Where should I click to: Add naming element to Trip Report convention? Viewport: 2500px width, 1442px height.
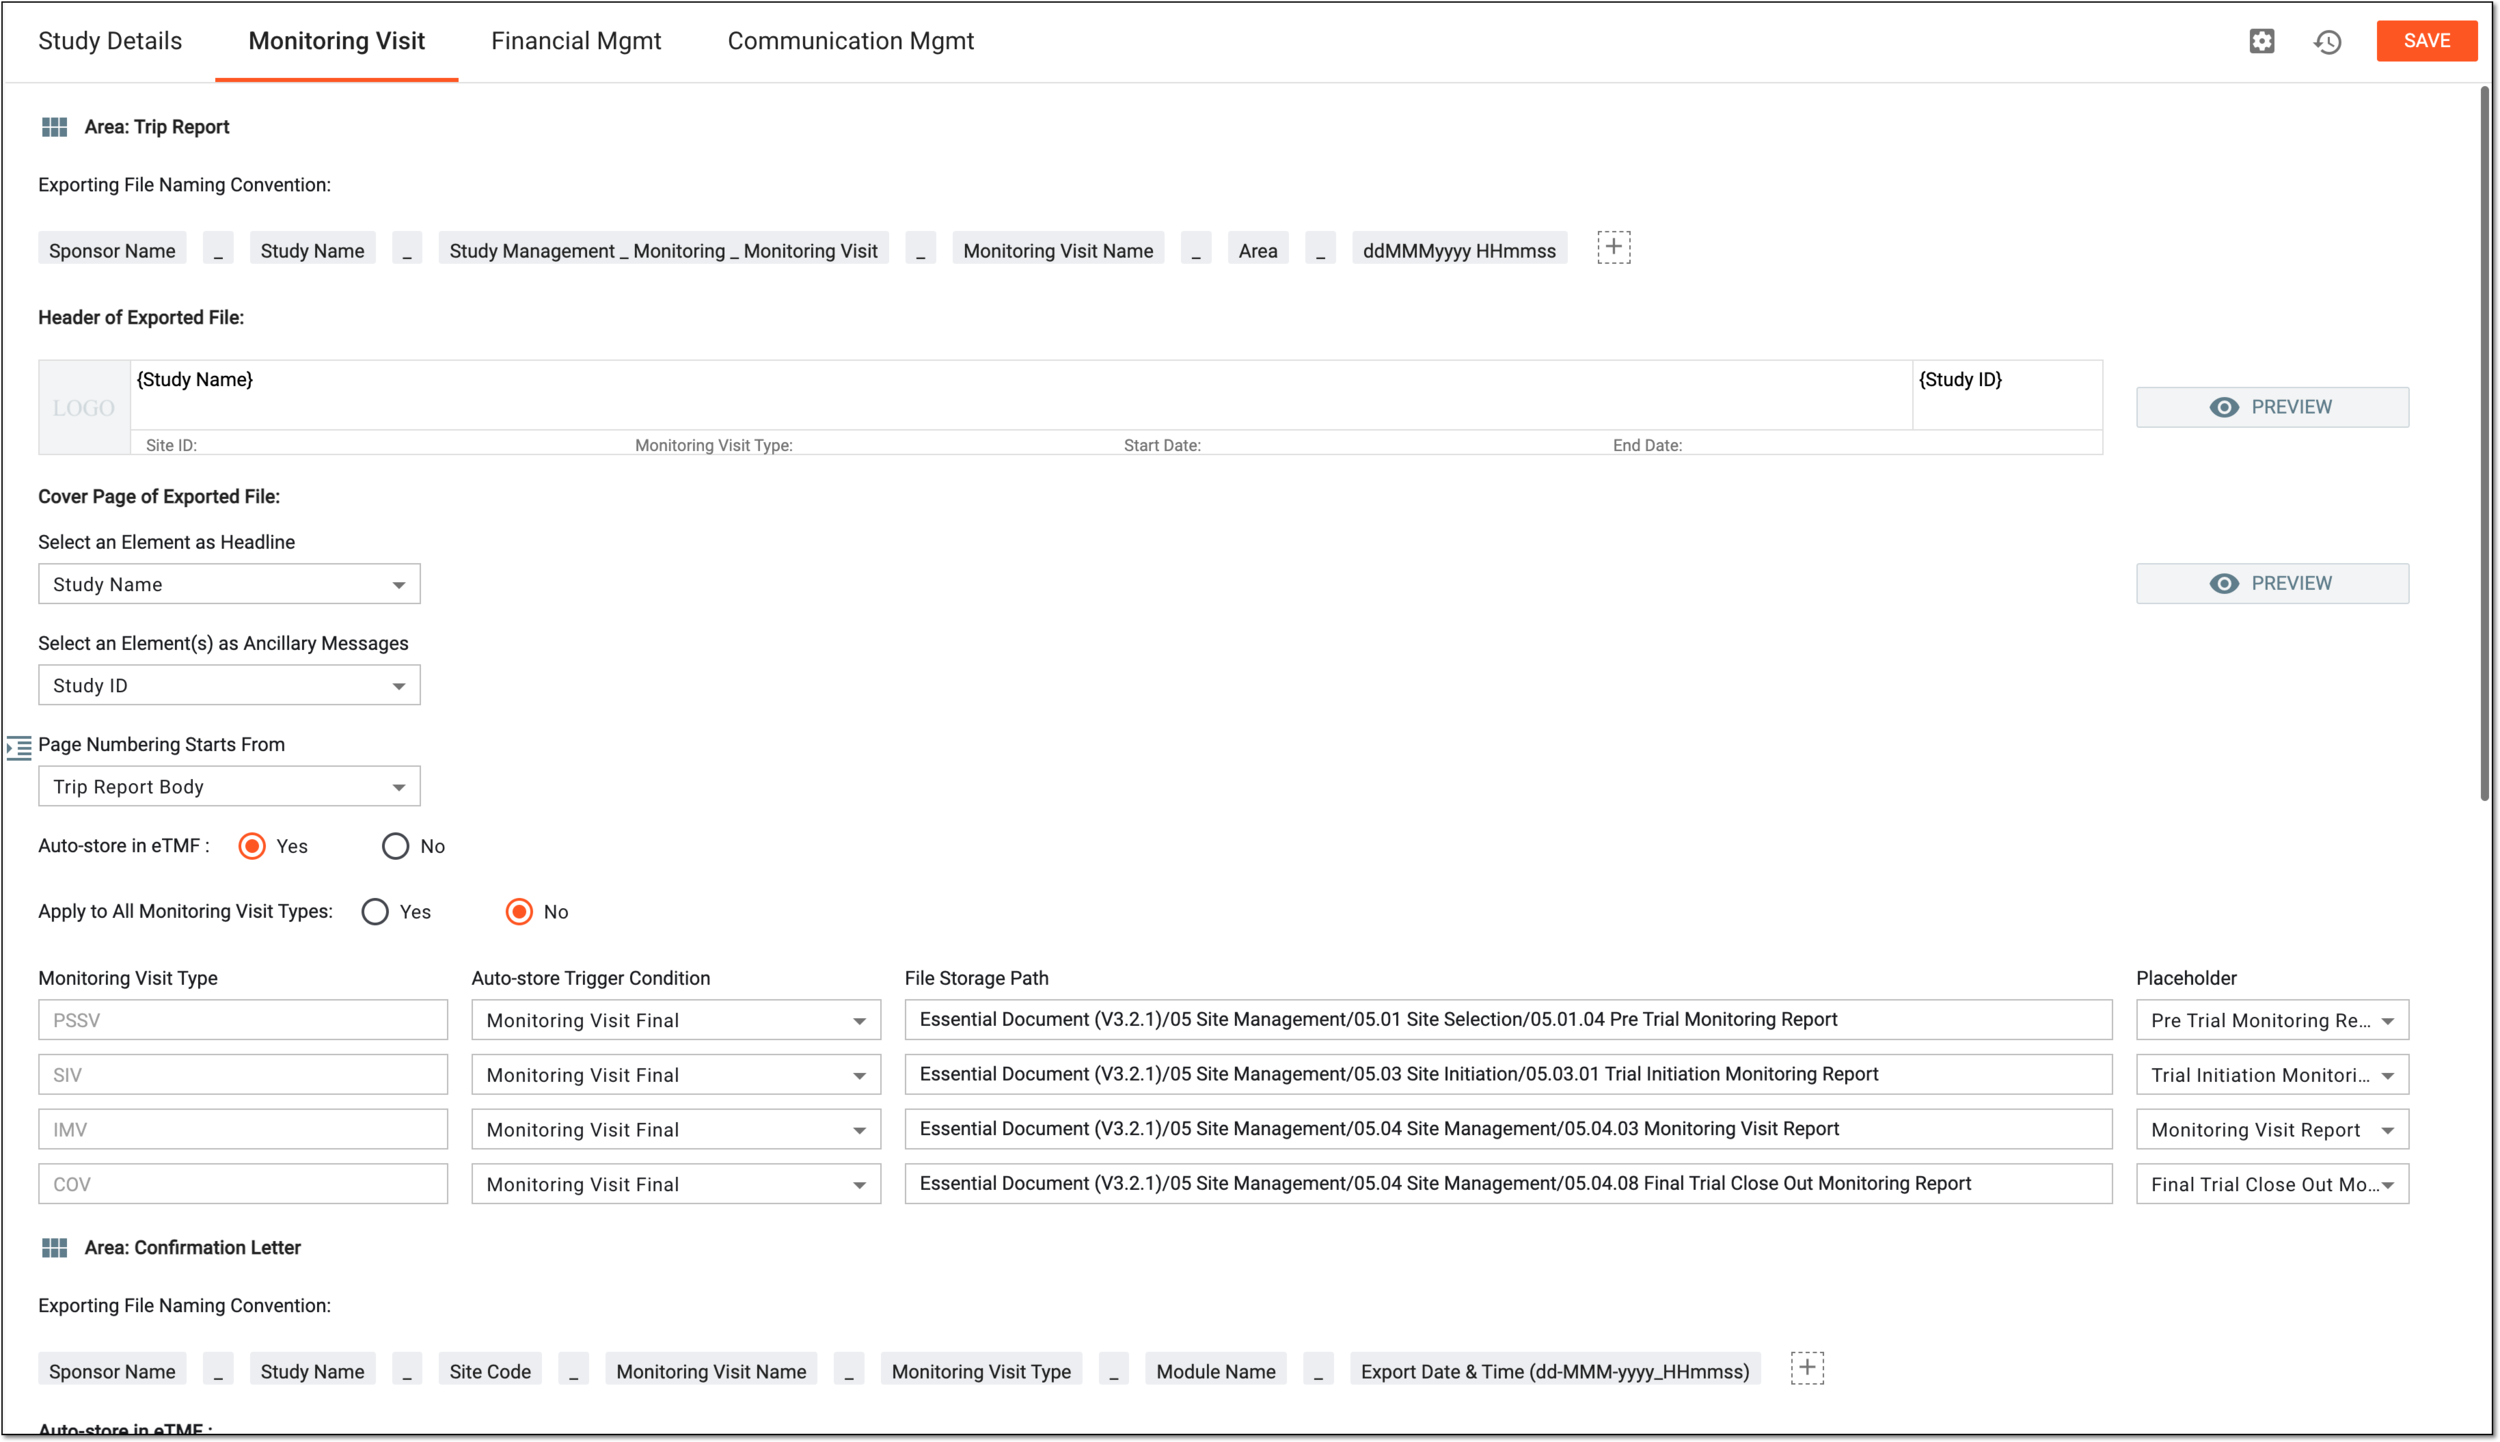[x=1613, y=247]
